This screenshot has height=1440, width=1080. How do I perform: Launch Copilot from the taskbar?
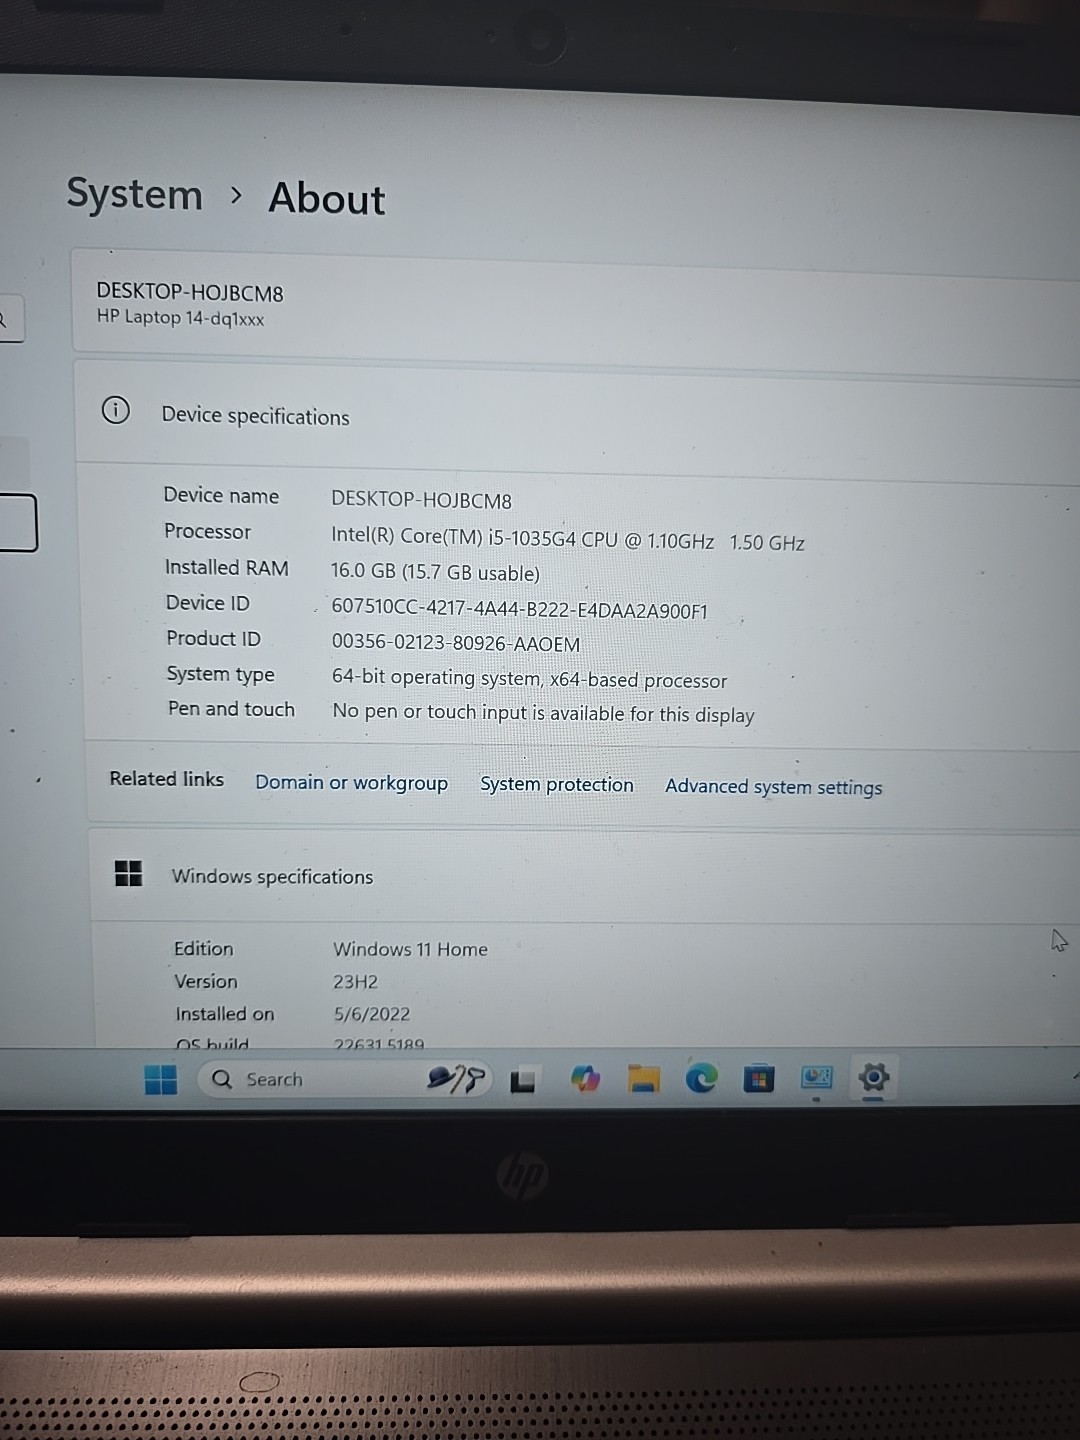tap(585, 1079)
